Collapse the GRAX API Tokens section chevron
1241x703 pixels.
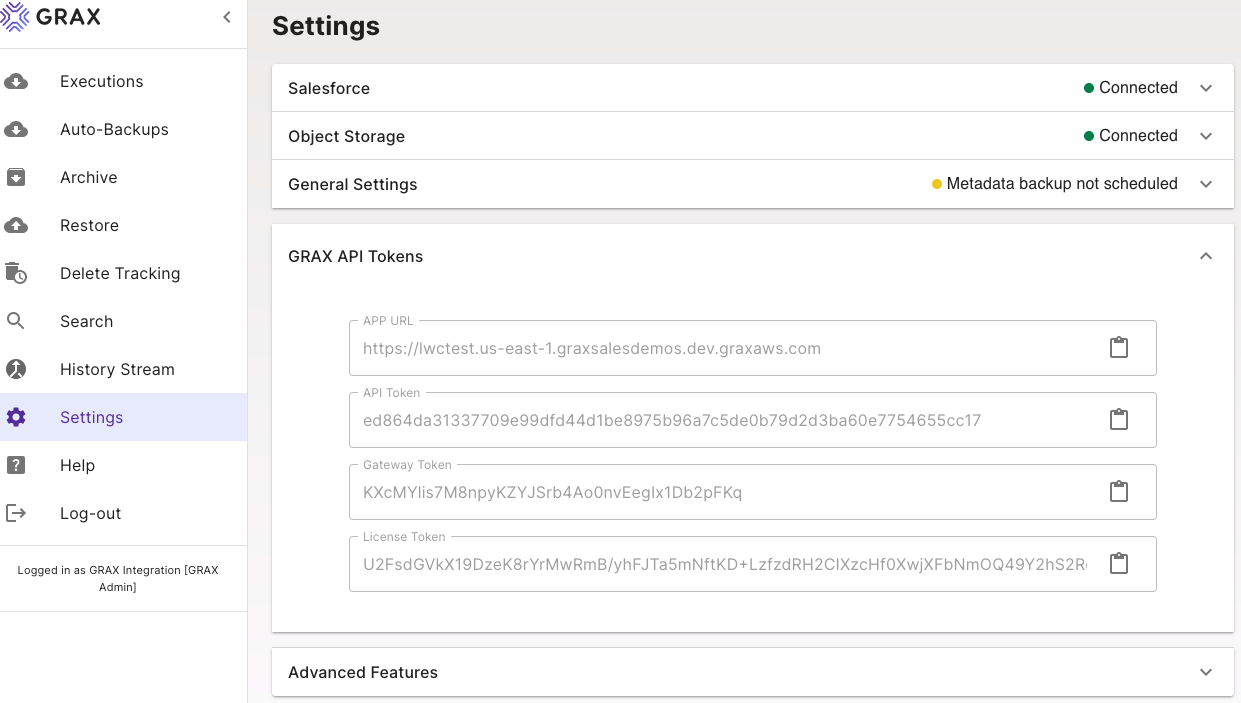pos(1206,256)
